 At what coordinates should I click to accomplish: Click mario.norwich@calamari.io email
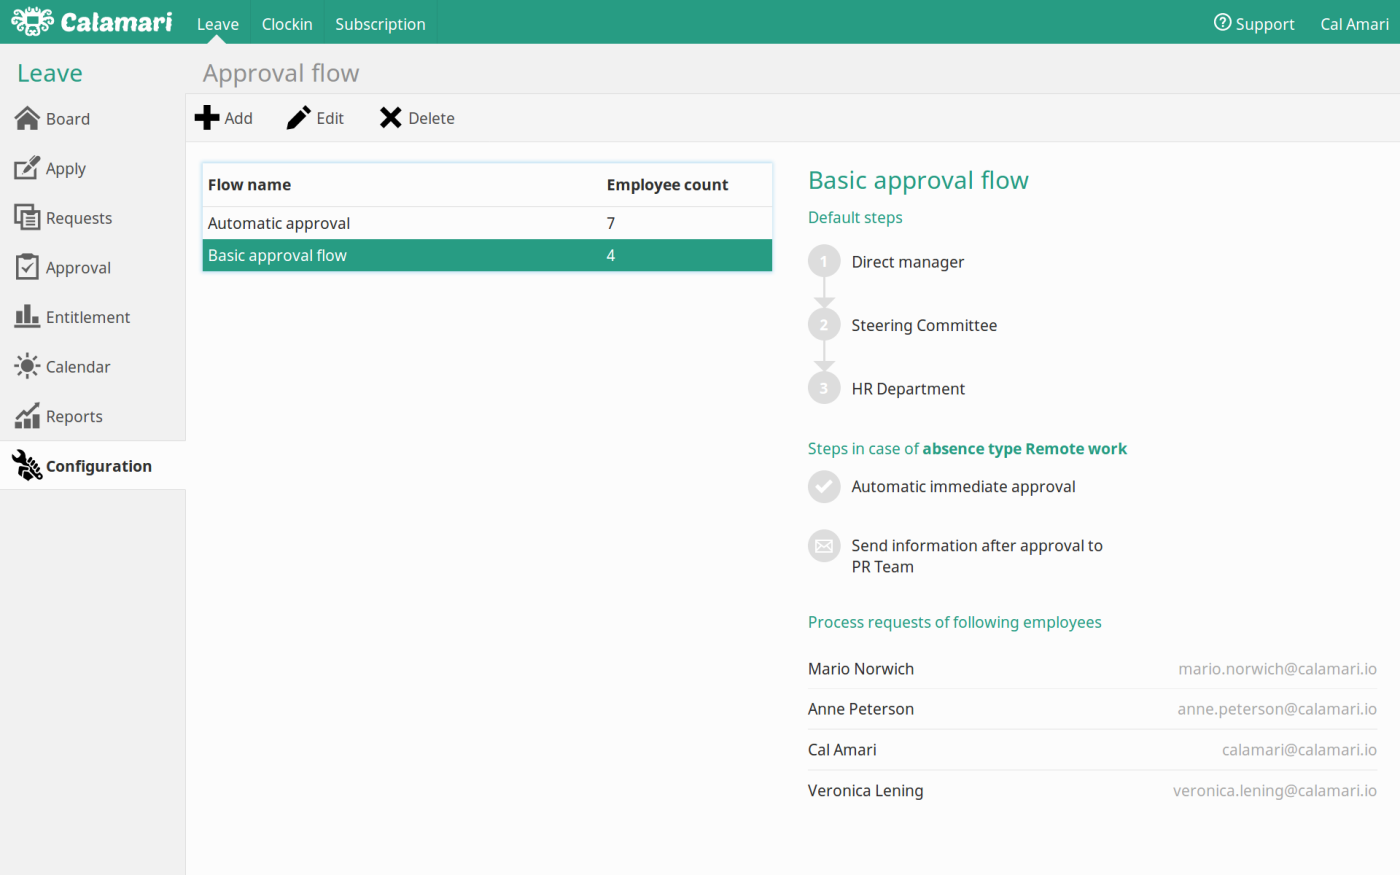click(x=1277, y=669)
